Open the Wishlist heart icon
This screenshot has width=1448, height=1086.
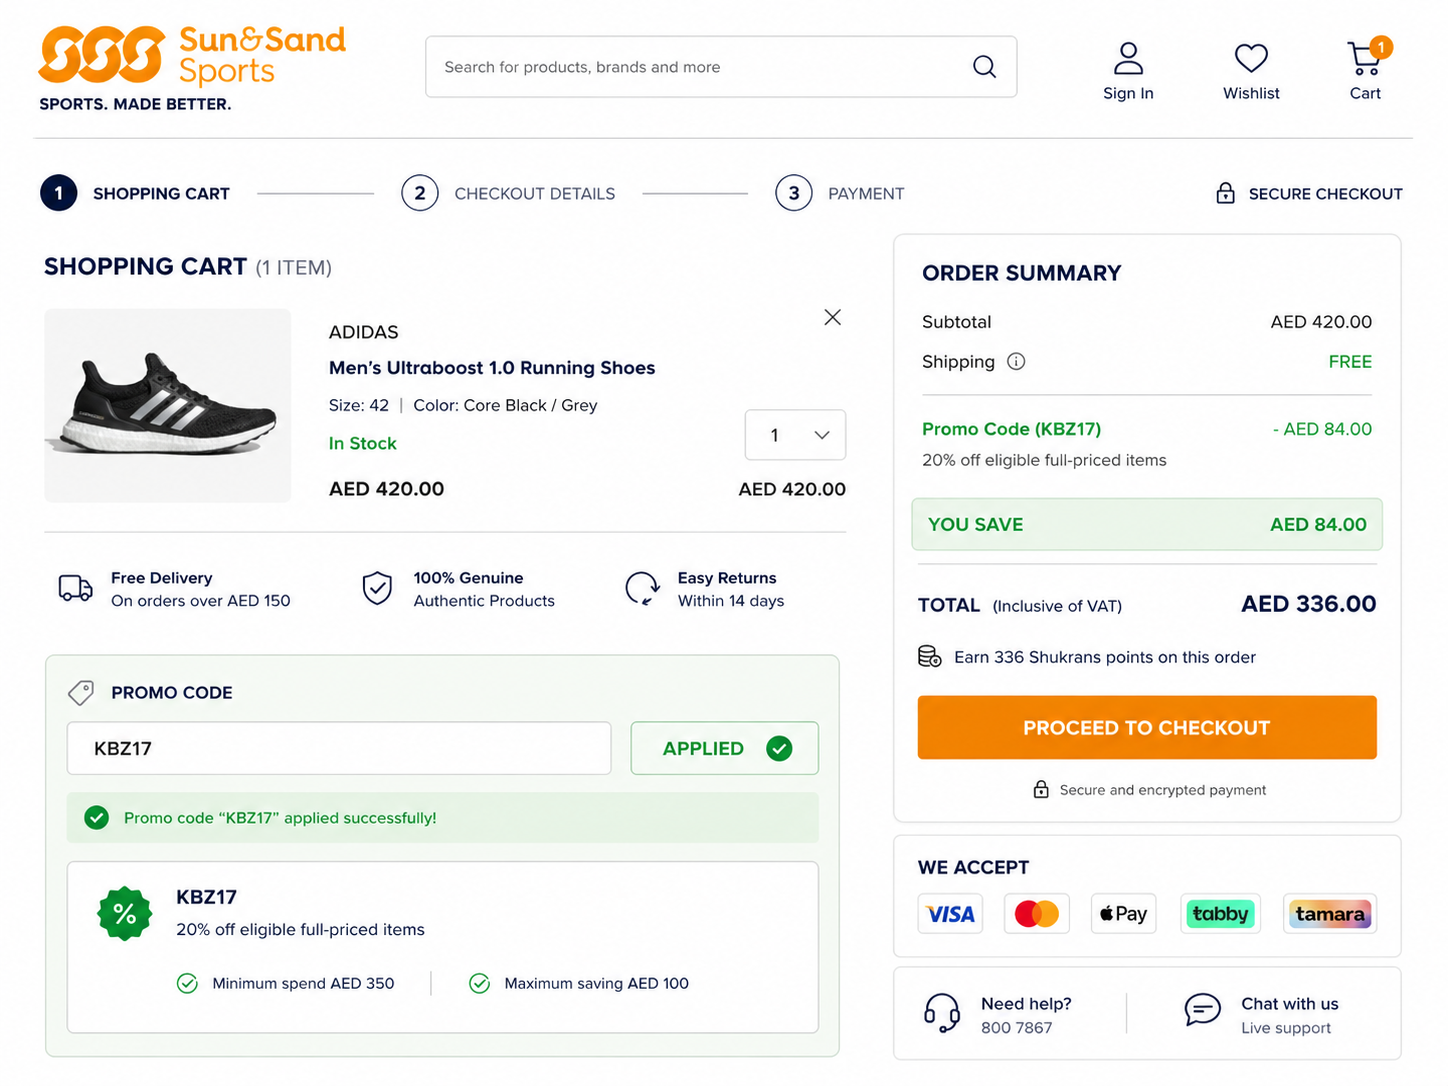point(1251,58)
